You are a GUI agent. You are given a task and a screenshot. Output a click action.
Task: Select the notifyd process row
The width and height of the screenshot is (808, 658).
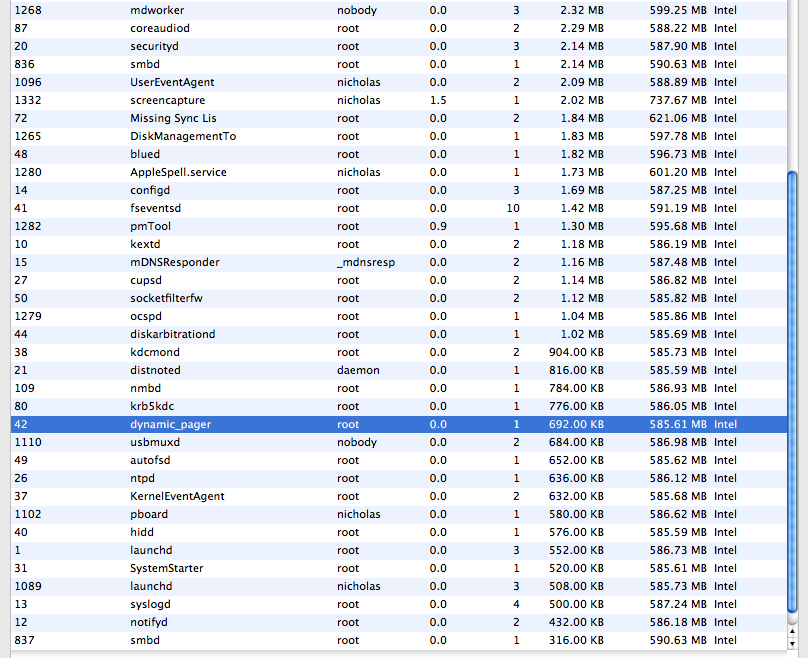tap(399, 623)
